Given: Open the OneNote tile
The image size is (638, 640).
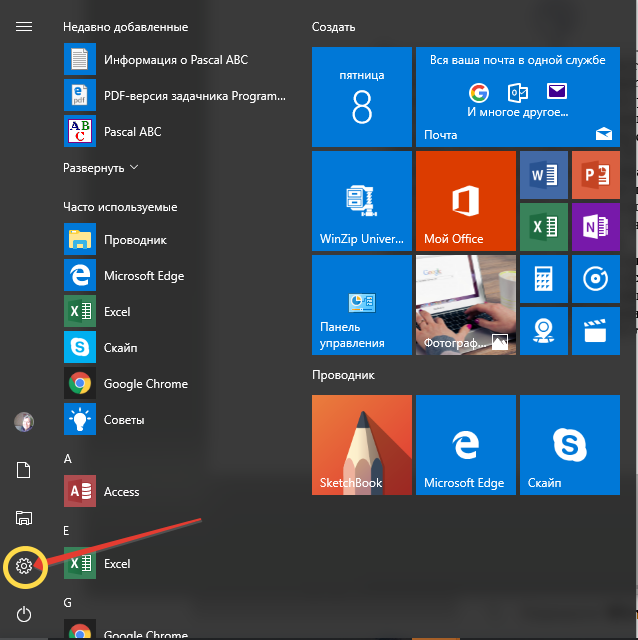Looking at the screenshot, I should tap(596, 227).
